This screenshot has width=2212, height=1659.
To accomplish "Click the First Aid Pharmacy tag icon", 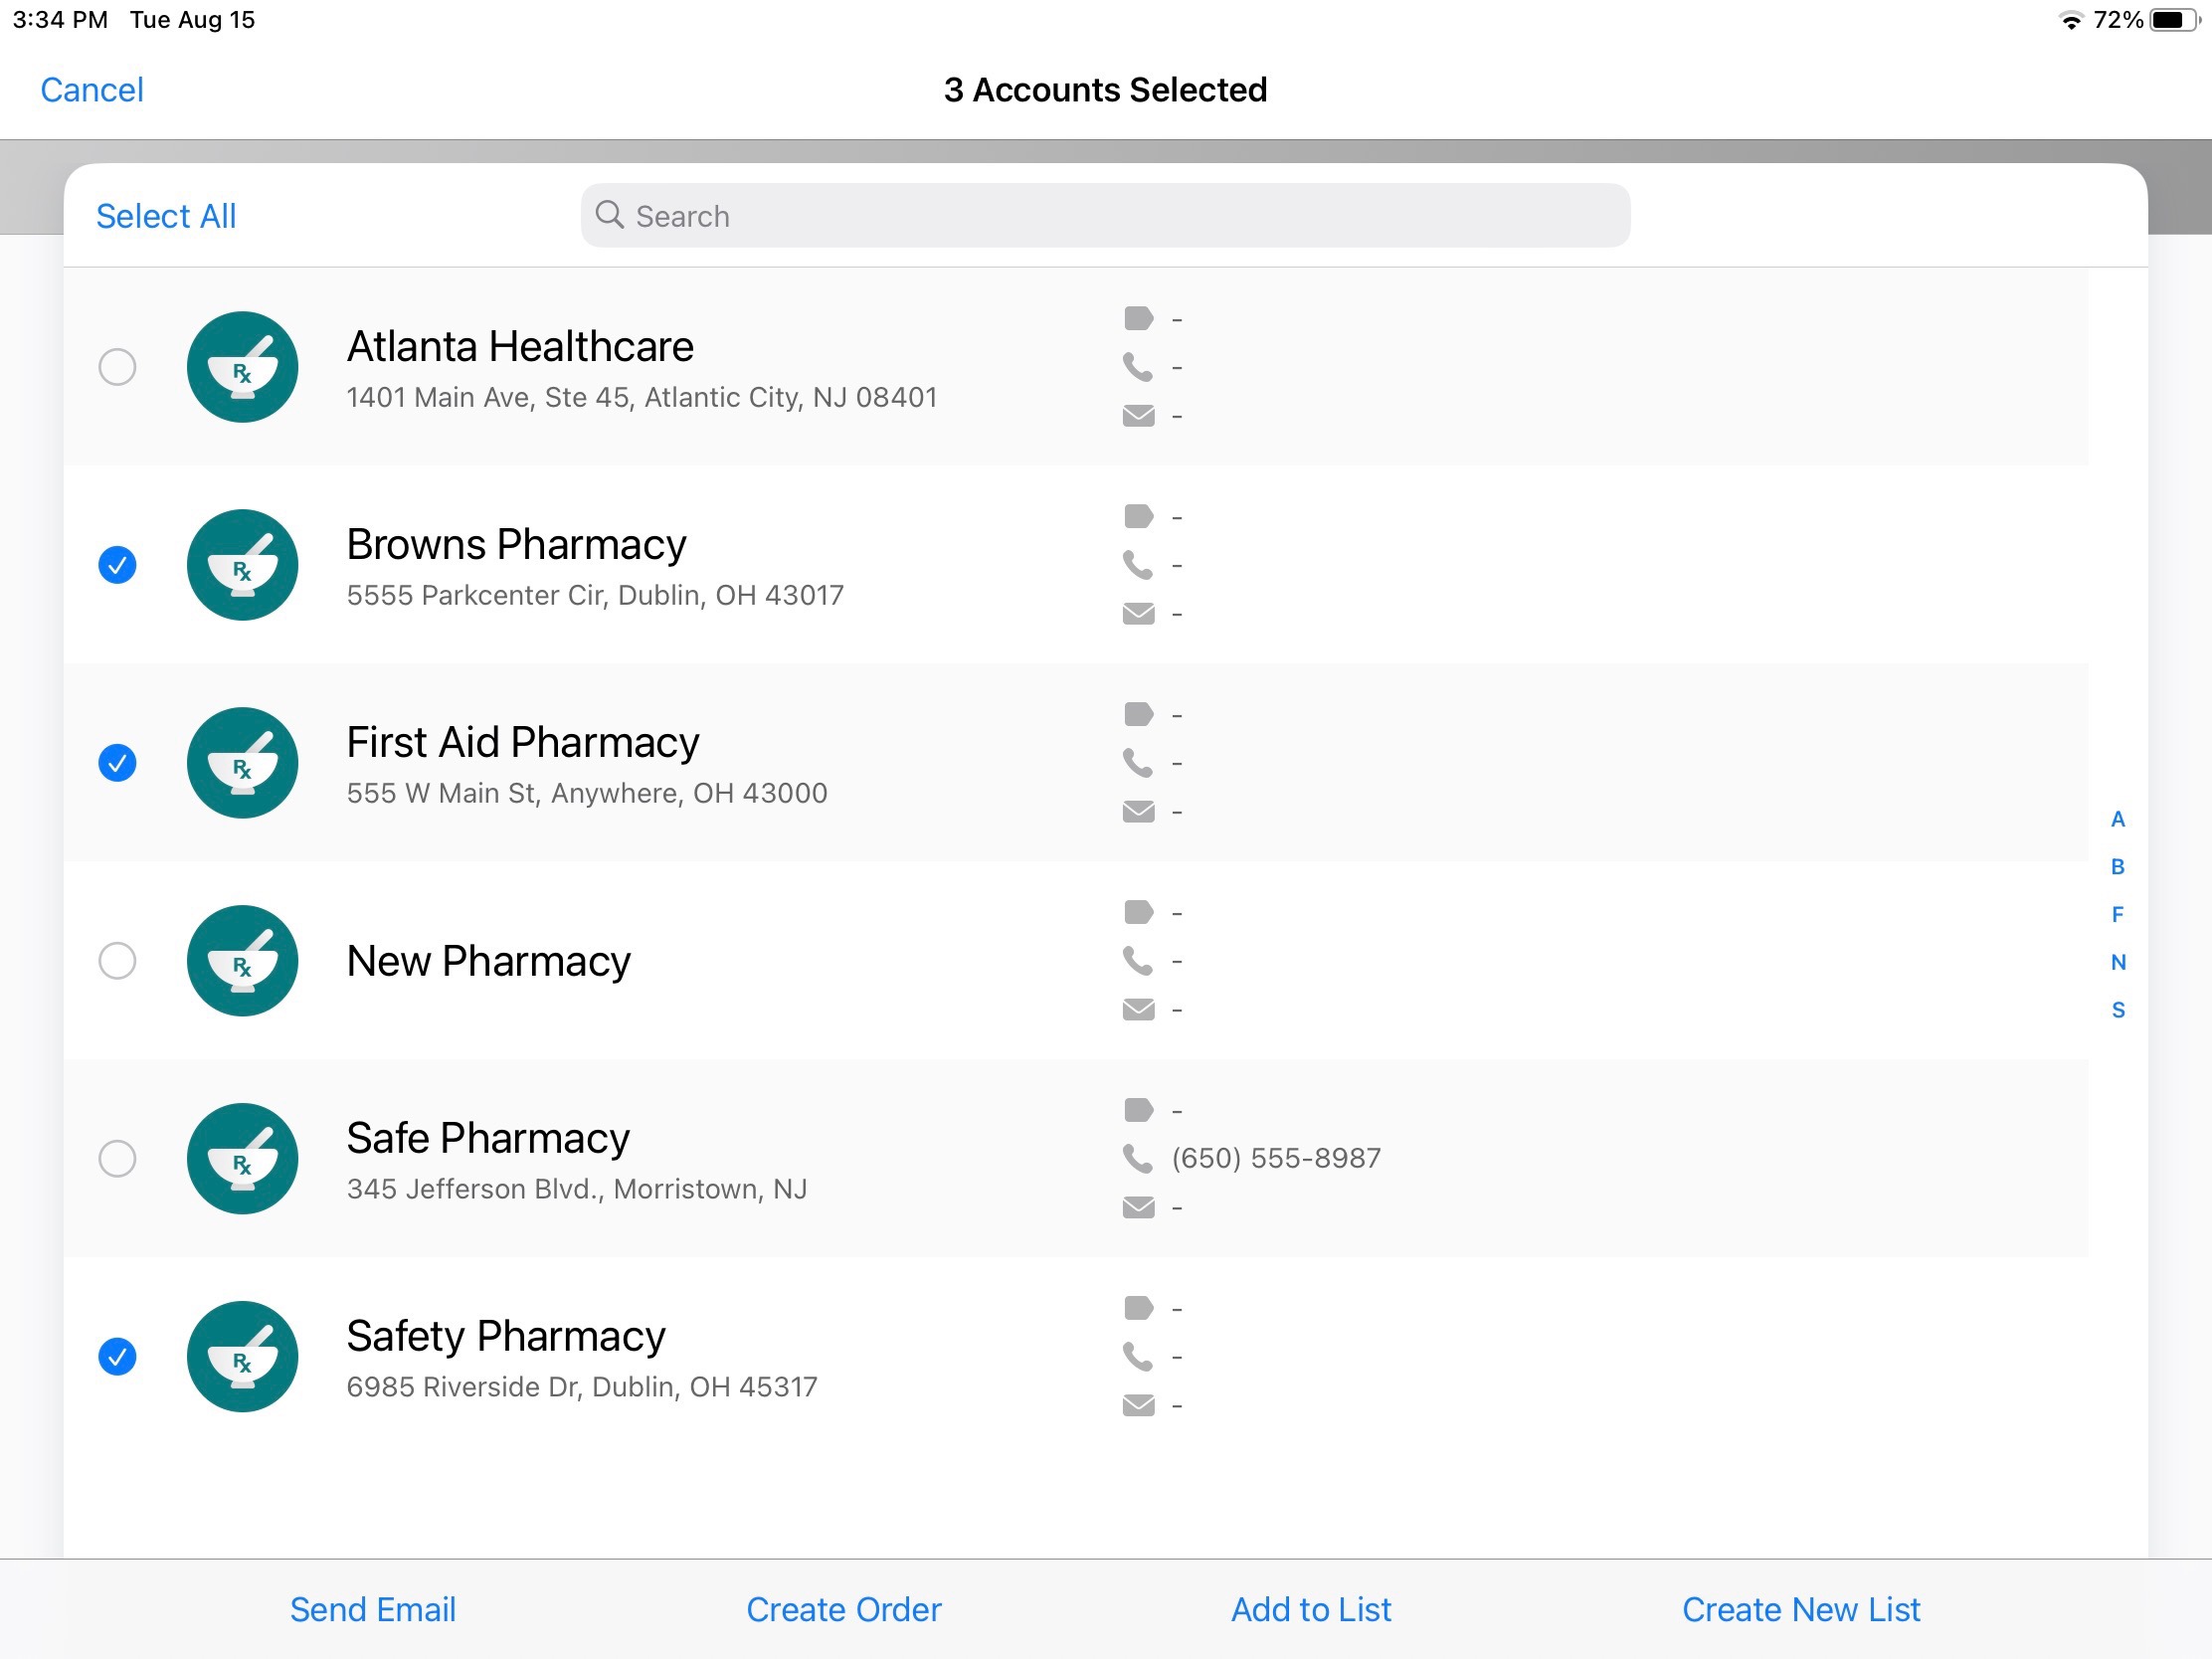I will coord(1138,714).
